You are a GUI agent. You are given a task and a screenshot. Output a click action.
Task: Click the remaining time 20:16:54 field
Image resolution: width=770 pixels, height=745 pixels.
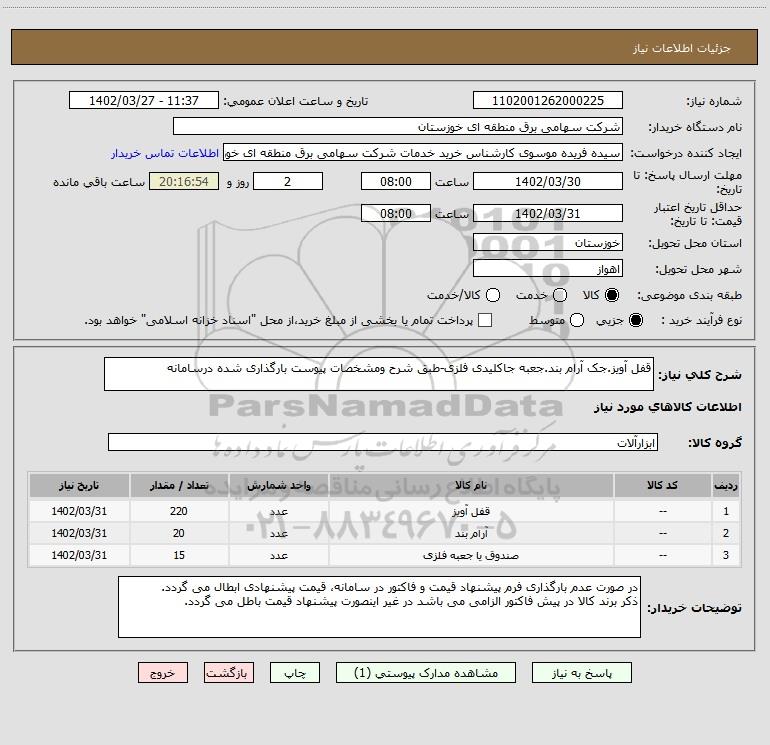point(184,181)
